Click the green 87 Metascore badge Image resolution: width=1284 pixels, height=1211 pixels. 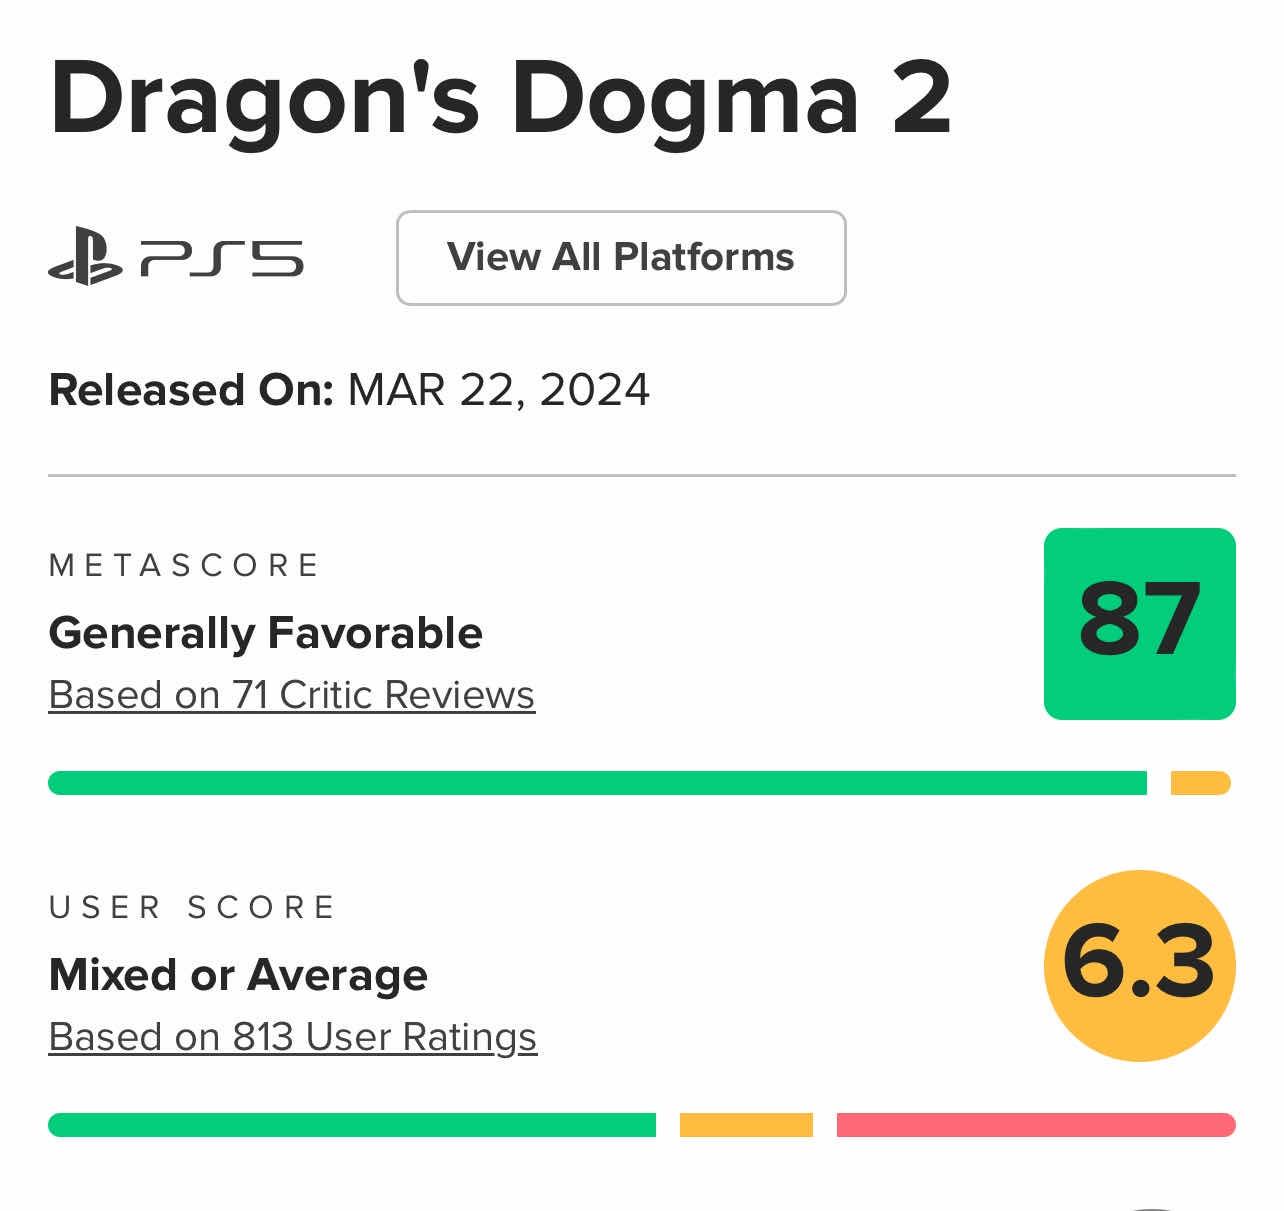coord(1139,623)
